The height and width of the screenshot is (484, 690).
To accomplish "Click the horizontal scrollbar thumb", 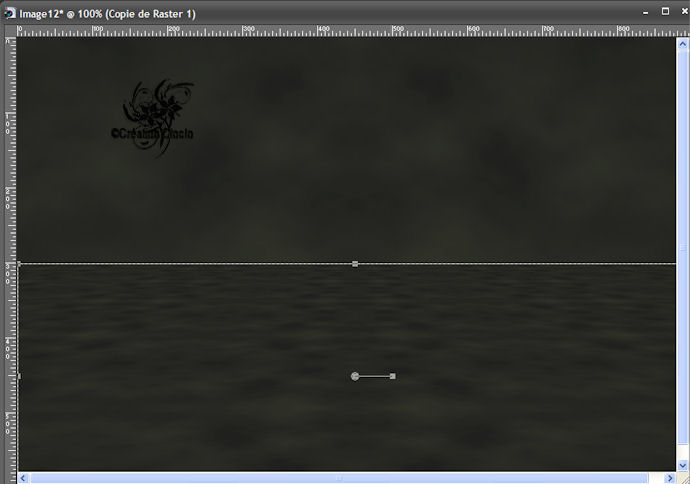I will (x=340, y=477).
